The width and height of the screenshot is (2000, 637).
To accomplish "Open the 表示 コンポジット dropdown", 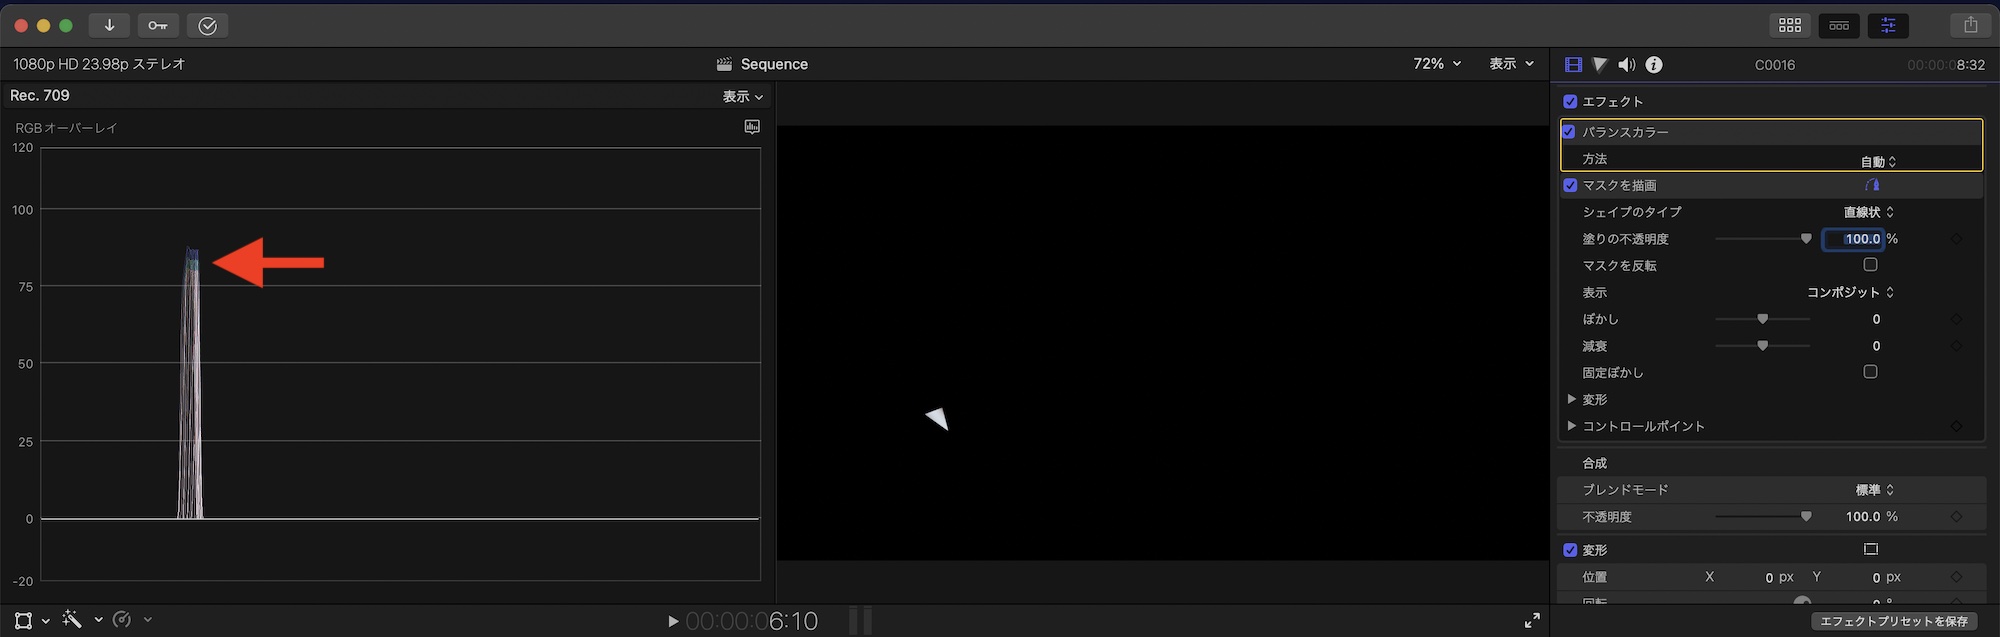I will point(1850,292).
